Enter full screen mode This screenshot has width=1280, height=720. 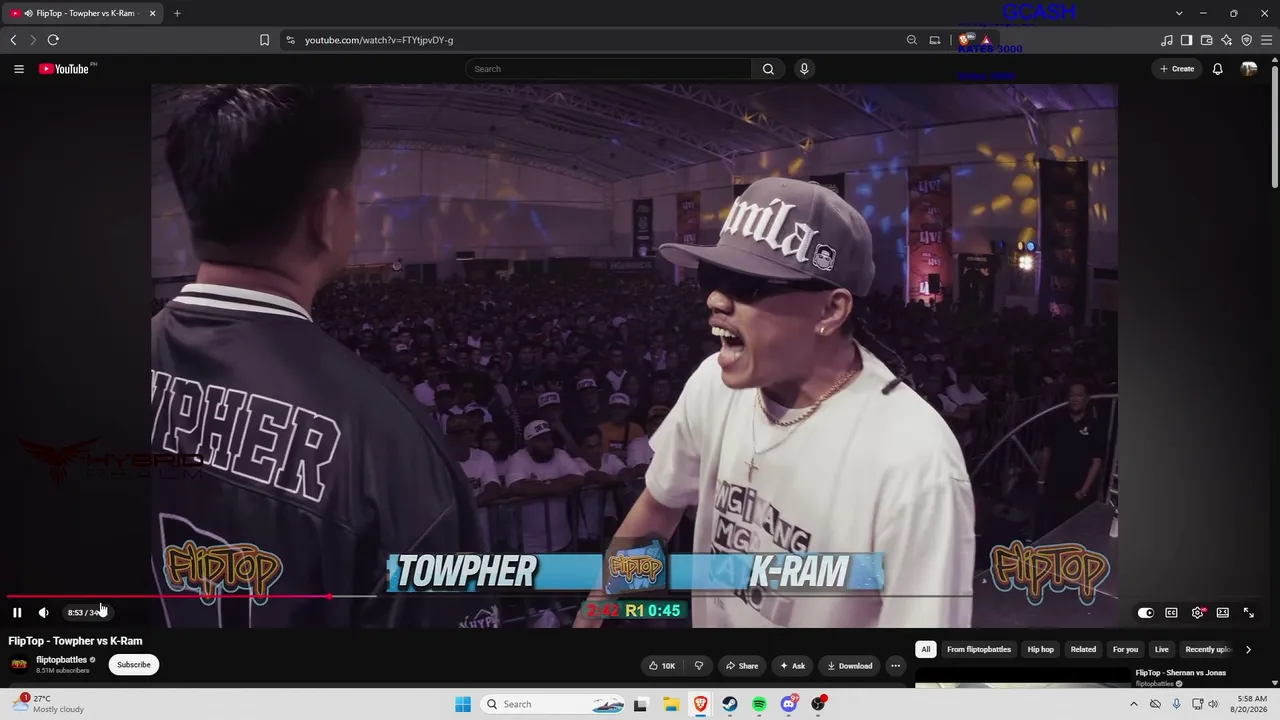click(x=1249, y=613)
